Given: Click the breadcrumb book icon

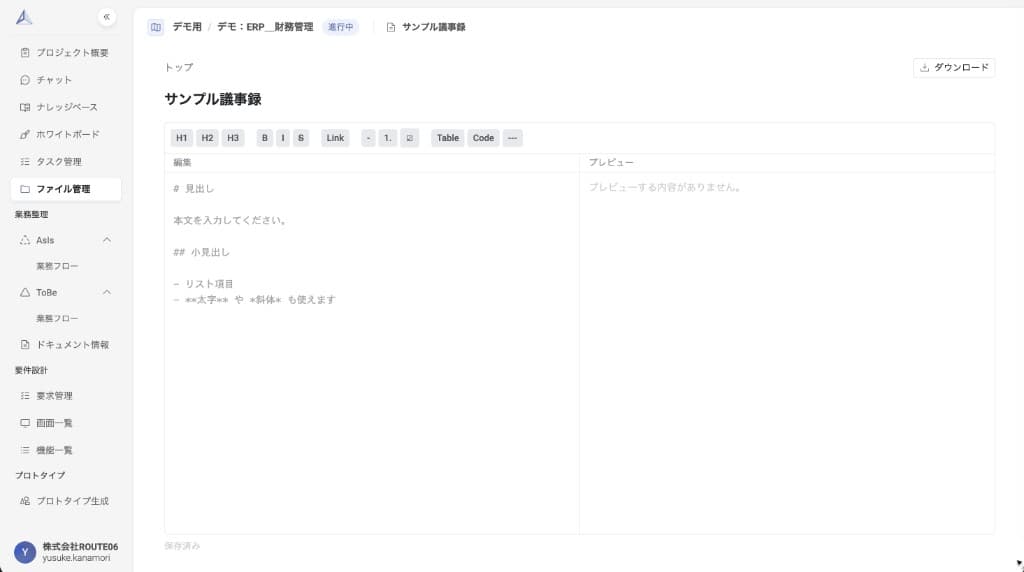Looking at the screenshot, I should pyautogui.click(x=155, y=27).
